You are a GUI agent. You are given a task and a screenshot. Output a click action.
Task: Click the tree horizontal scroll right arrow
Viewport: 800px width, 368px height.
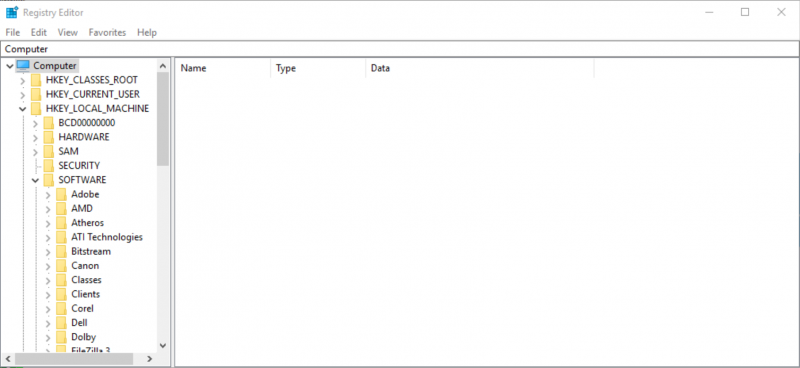tap(149, 359)
